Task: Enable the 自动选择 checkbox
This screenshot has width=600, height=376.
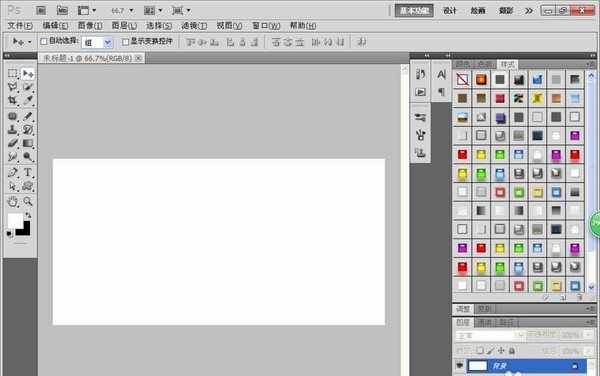Action: [44, 42]
